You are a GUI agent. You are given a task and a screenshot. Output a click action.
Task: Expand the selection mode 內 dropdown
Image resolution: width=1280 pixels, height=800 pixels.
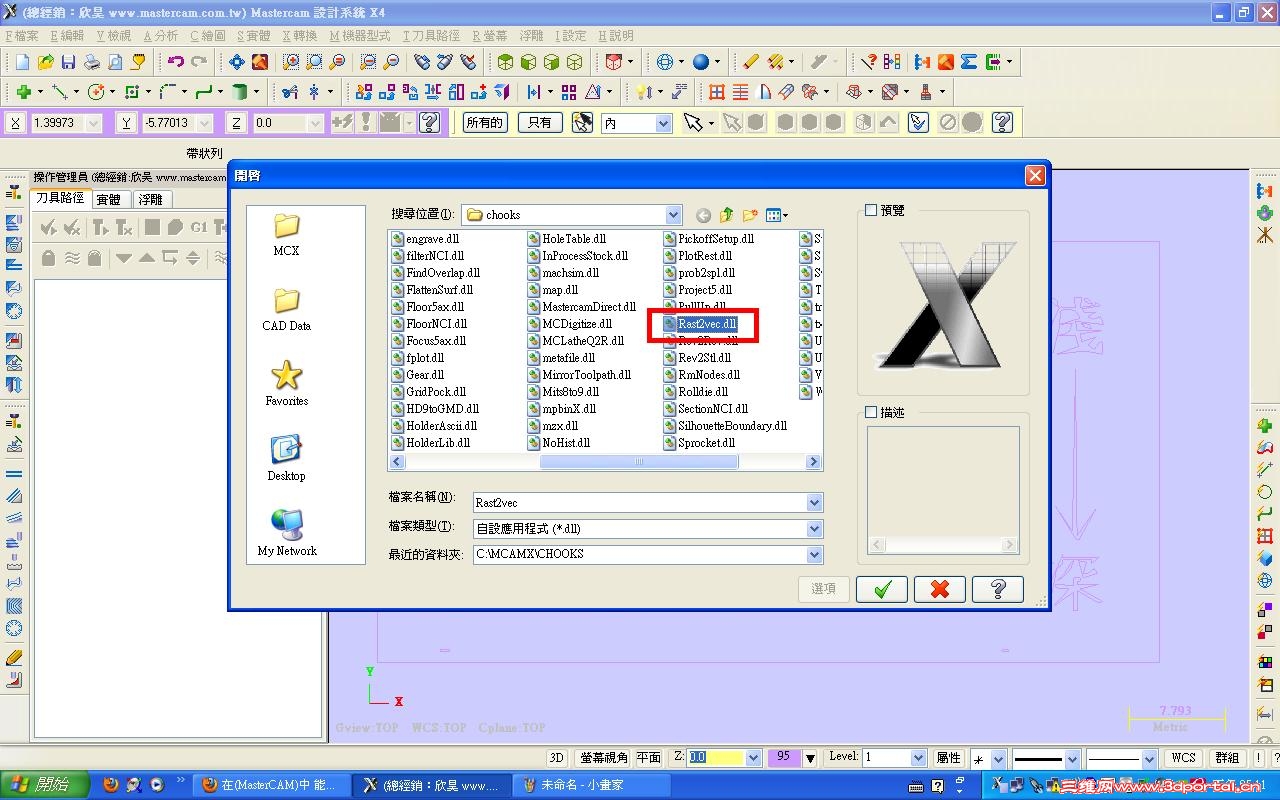click(x=663, y=123)
